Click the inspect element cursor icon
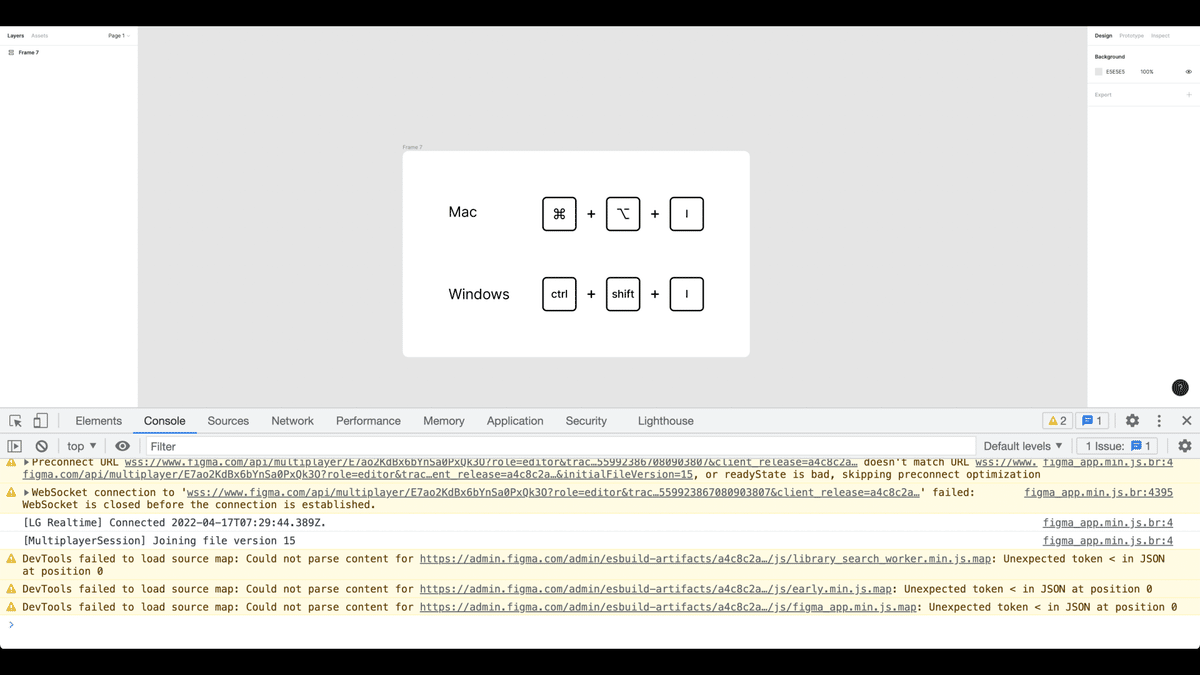Screen dimensions: 1200x675 click(x=14, y=421)
